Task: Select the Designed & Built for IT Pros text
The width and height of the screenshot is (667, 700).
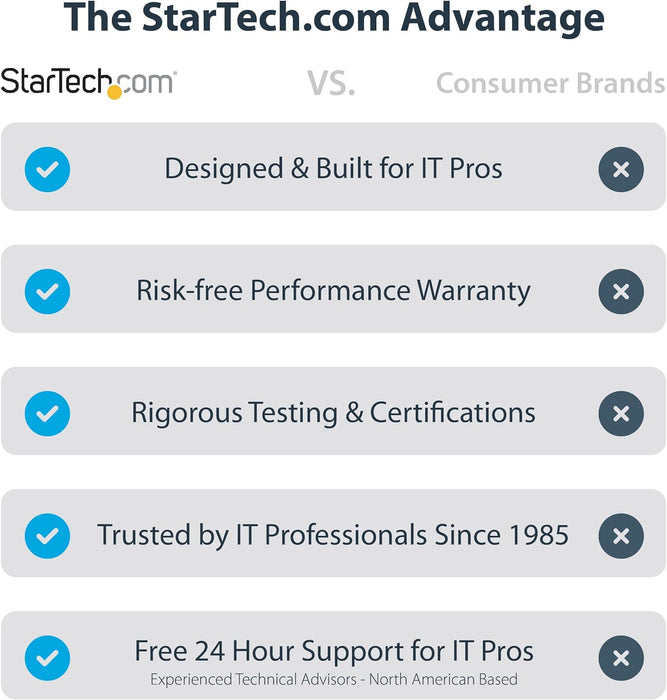Action: coord(333,169)
